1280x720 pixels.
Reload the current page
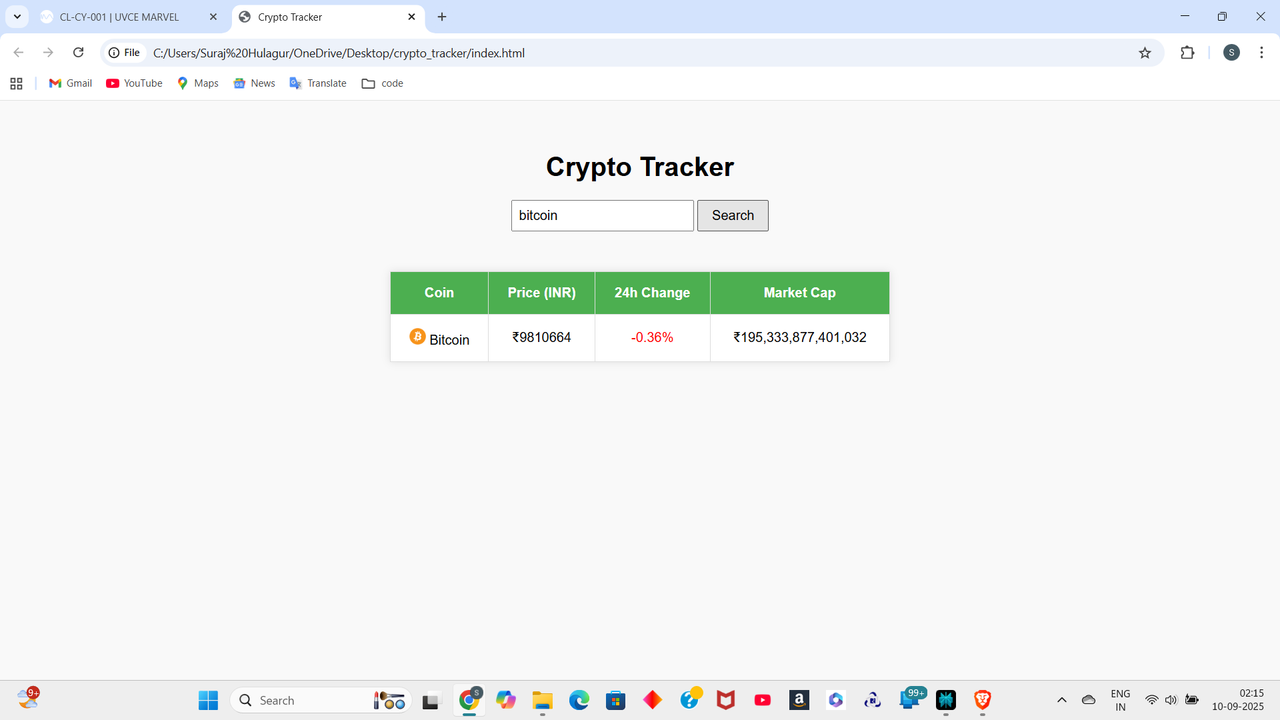click(78, 53)
